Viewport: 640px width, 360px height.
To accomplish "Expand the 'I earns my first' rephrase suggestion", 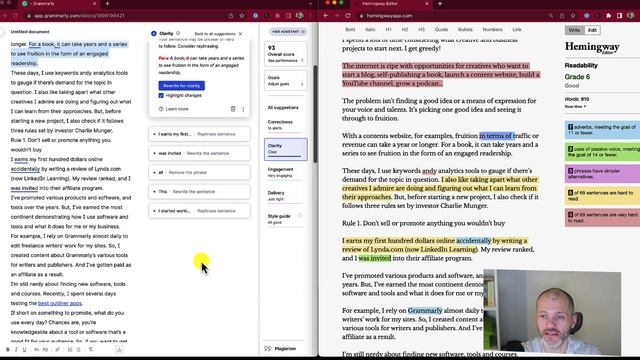I will [x=199, y=134].
